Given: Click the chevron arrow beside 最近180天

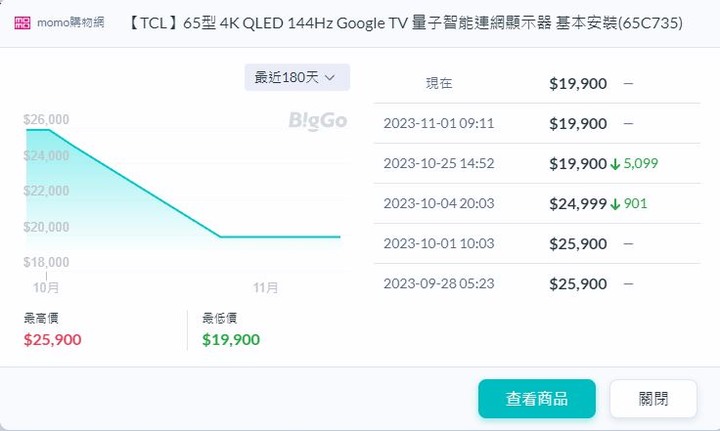Looking at the screenshot, I should coord(330,78).
